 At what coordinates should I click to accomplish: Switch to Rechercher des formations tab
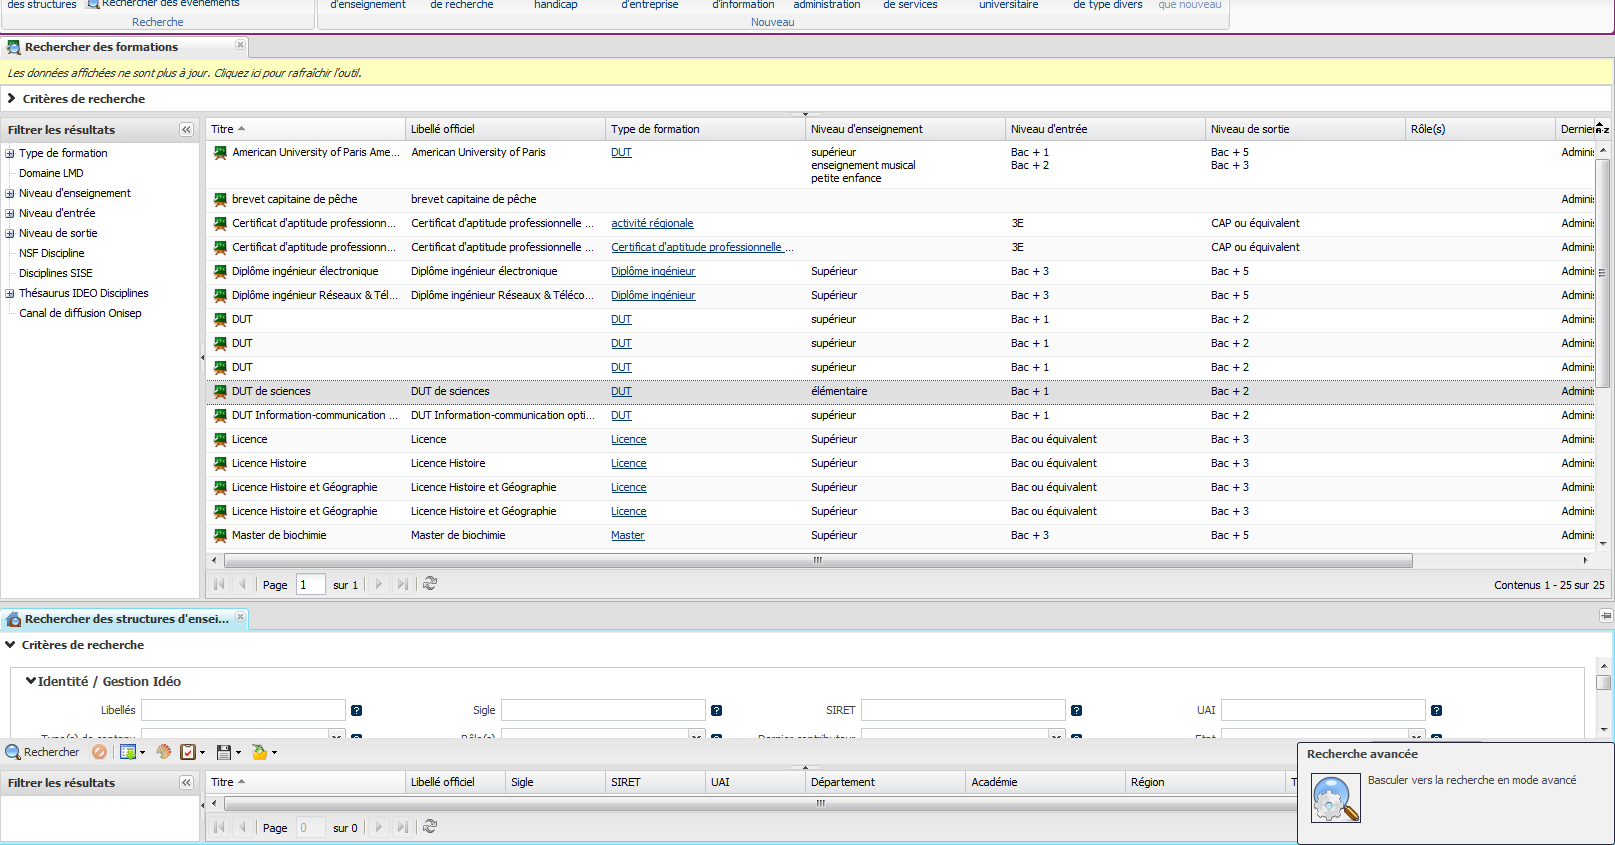[x=101, y=47]
